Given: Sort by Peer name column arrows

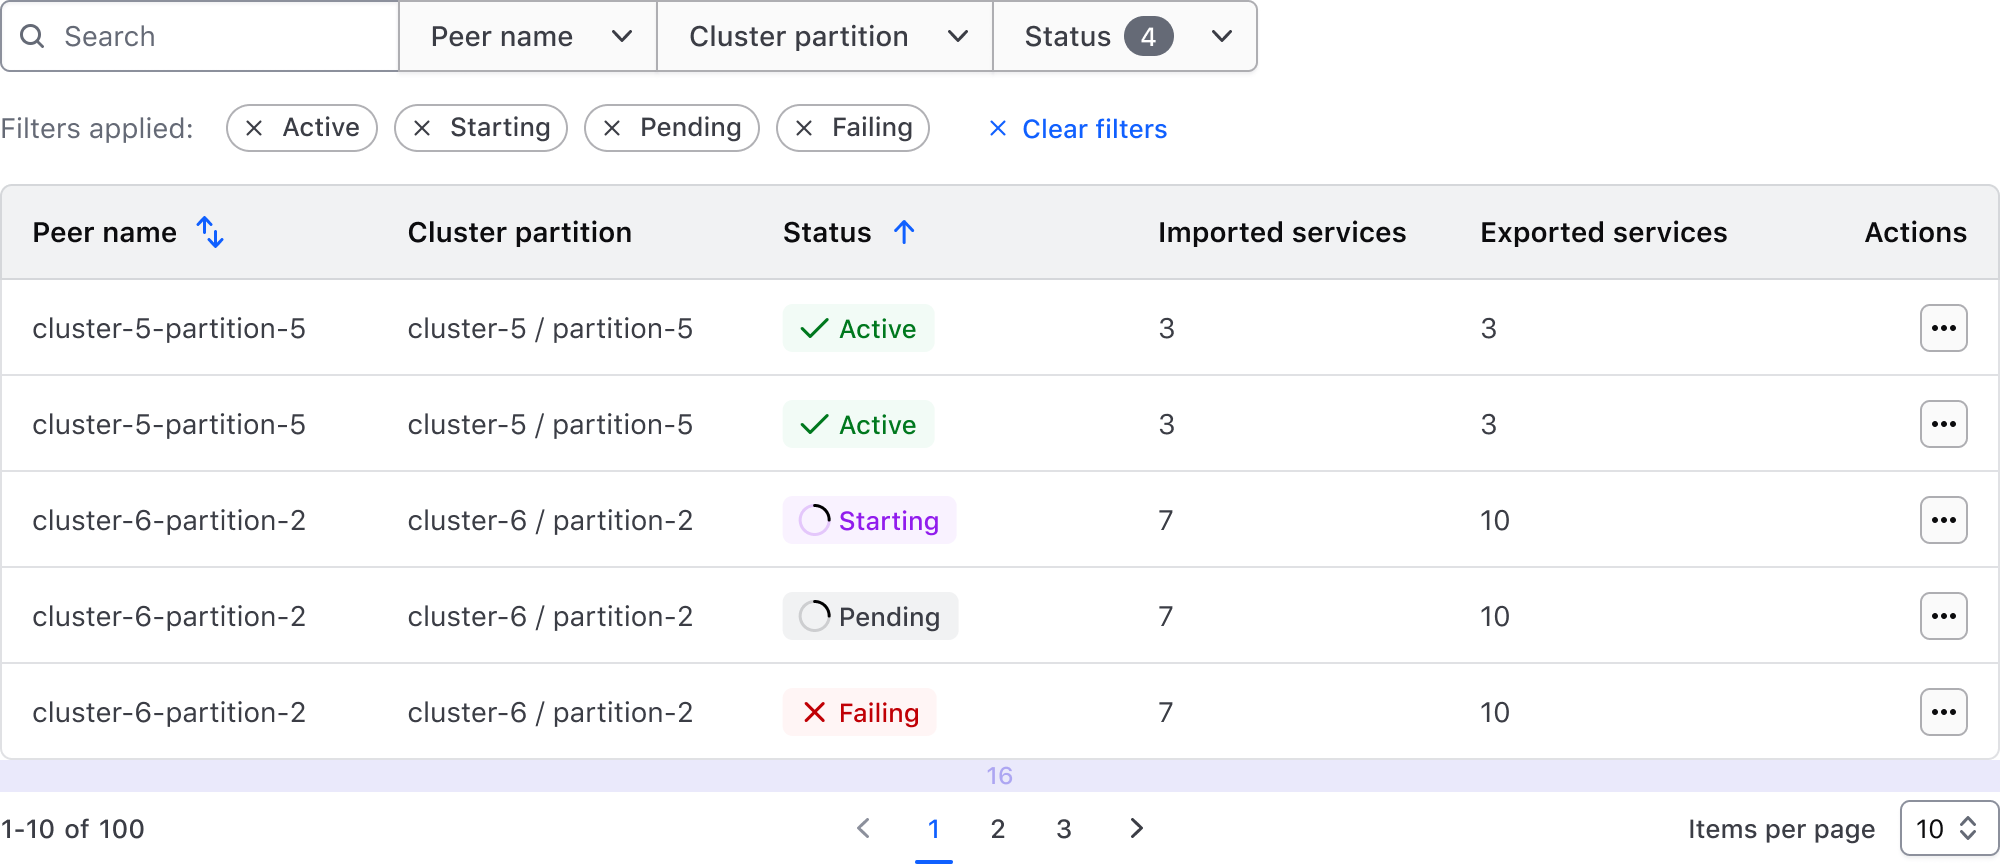Looking at the screenshot, I should 210,232.
